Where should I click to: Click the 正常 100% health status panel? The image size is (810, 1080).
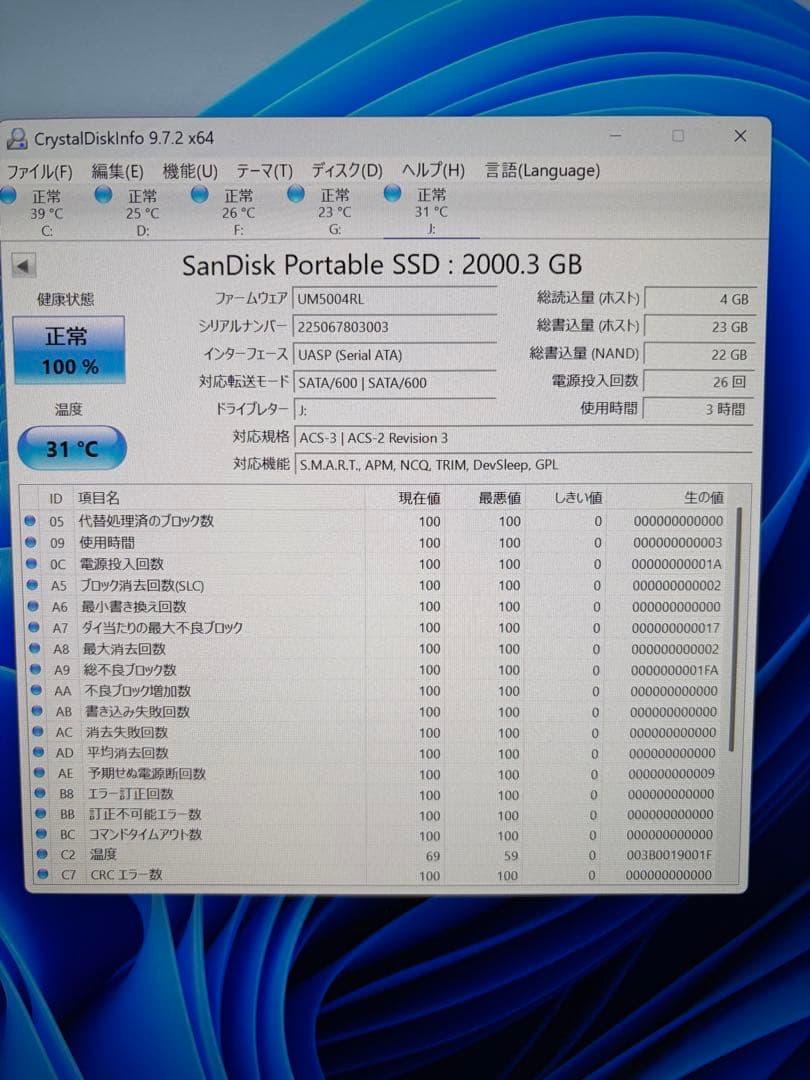68,351
